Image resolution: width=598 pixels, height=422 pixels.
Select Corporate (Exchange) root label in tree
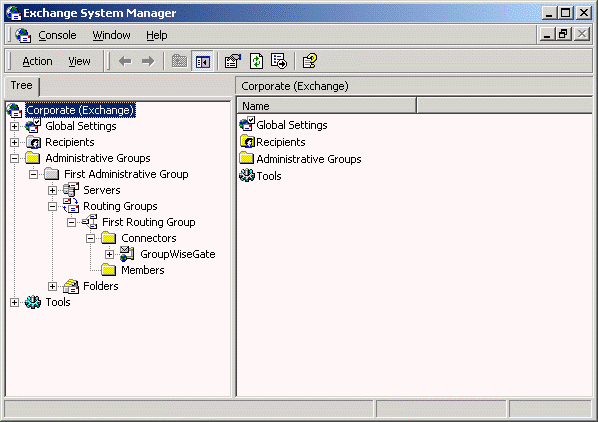pos(80,110)
